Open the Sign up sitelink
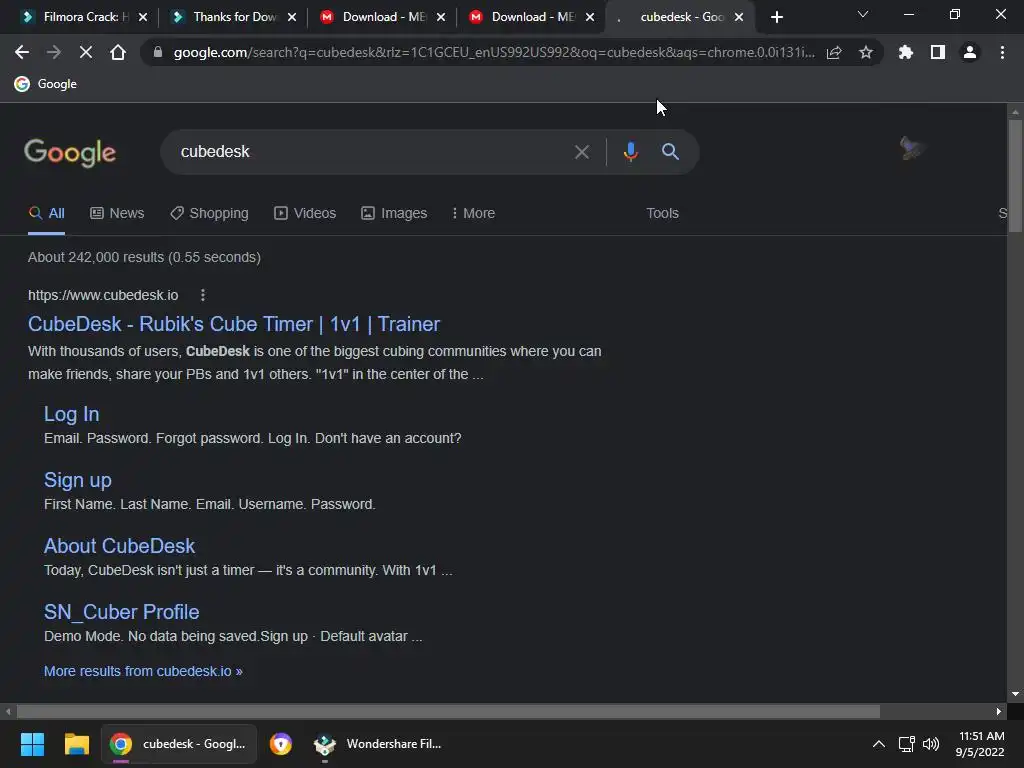 click(x=78, y=480)
